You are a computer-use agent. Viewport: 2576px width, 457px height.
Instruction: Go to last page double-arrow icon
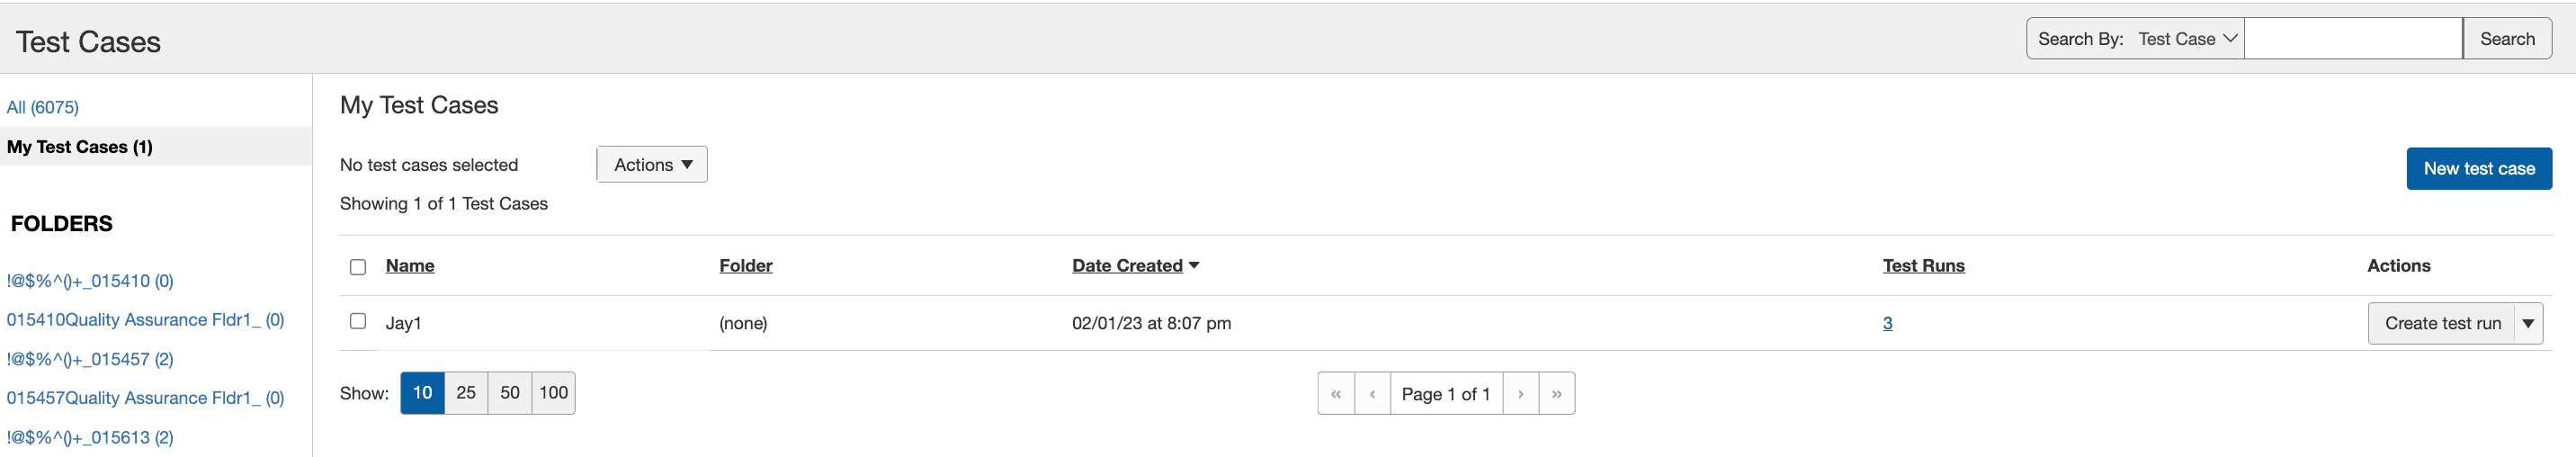(x=1557, y=394)
